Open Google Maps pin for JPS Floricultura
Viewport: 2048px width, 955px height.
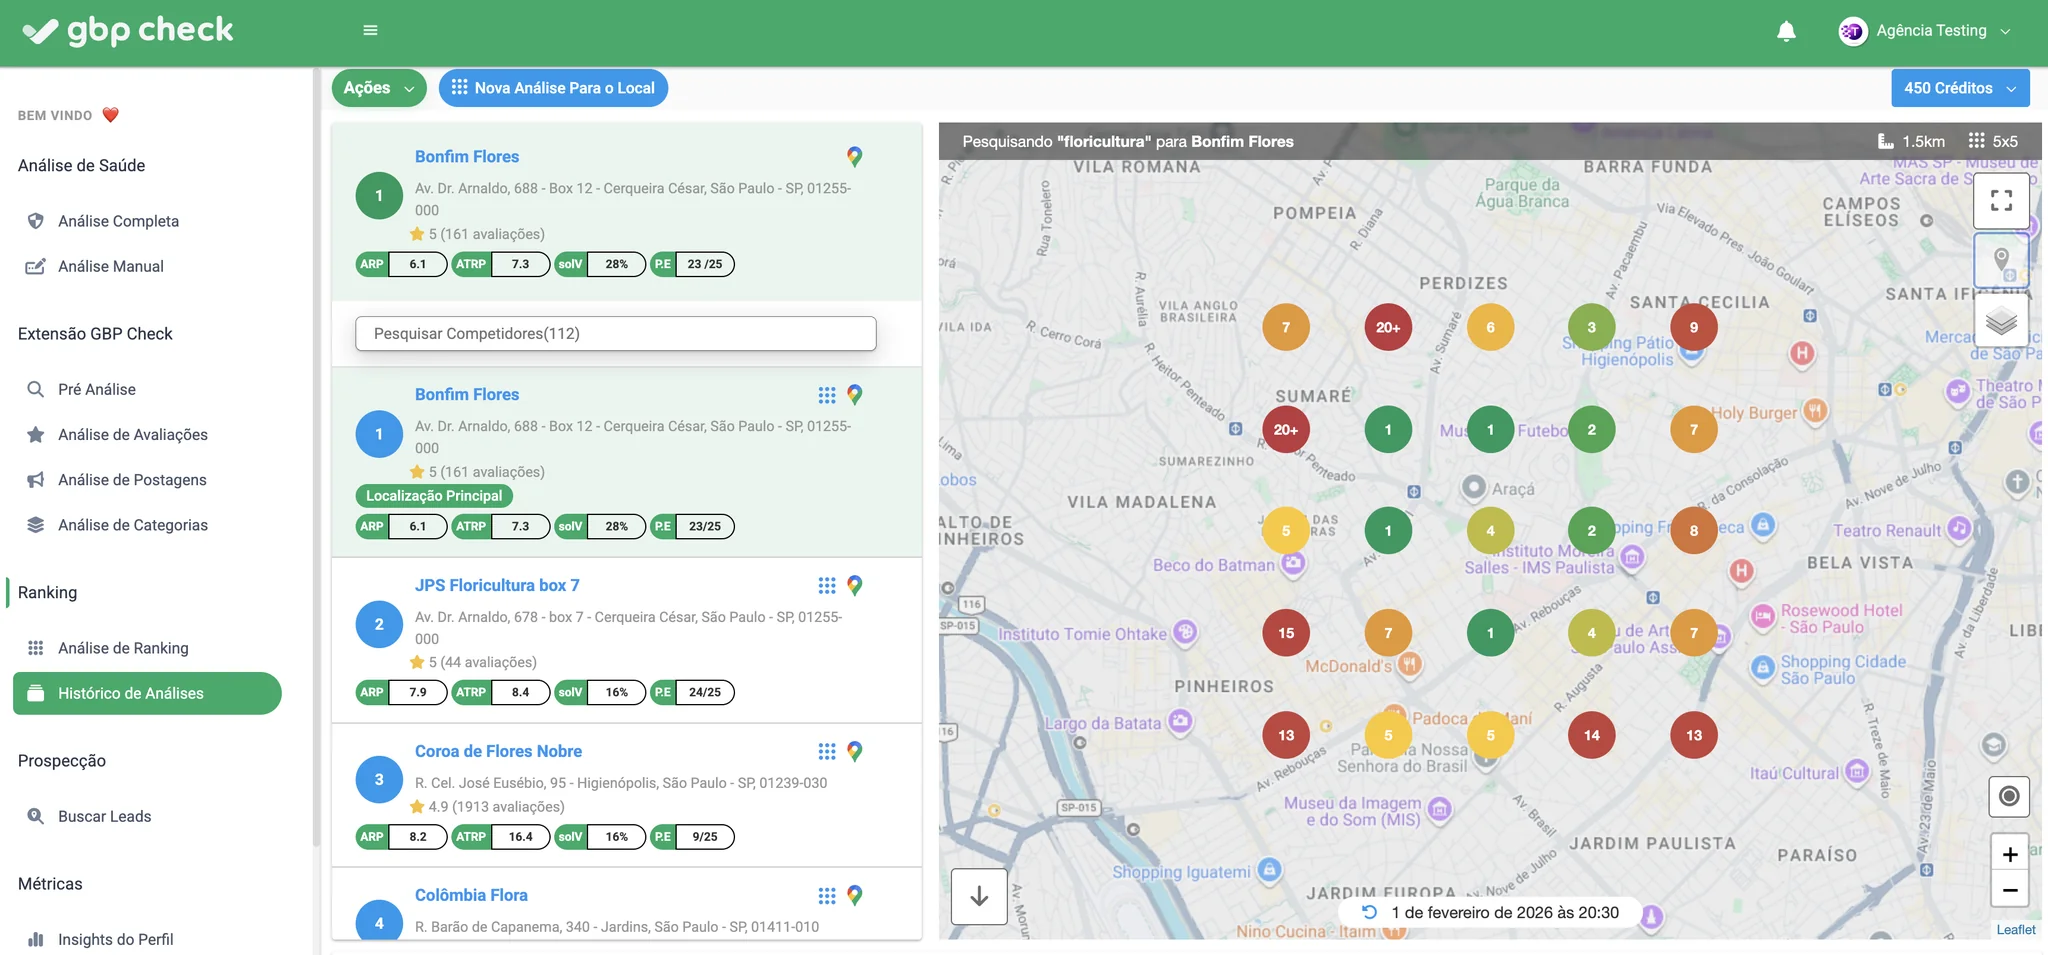point(854,586)
